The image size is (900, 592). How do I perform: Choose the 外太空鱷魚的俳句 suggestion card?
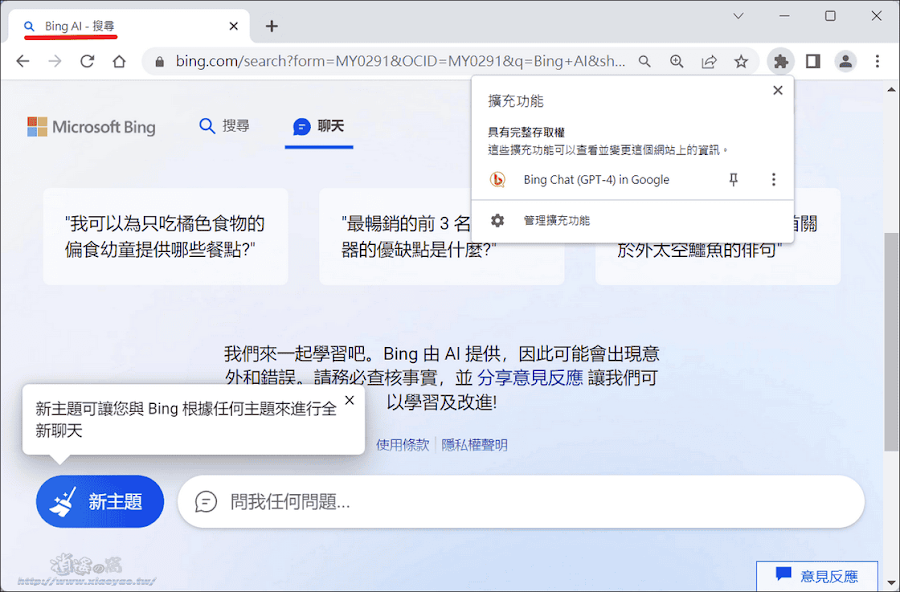click(717, 264)
